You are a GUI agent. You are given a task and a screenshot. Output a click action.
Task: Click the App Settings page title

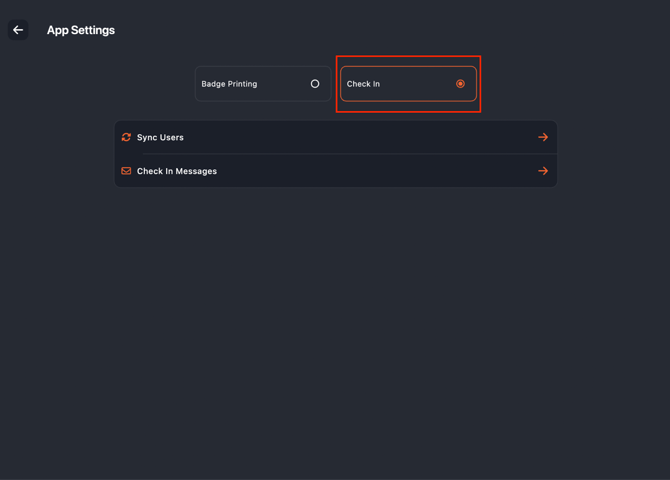coord(81,30)
